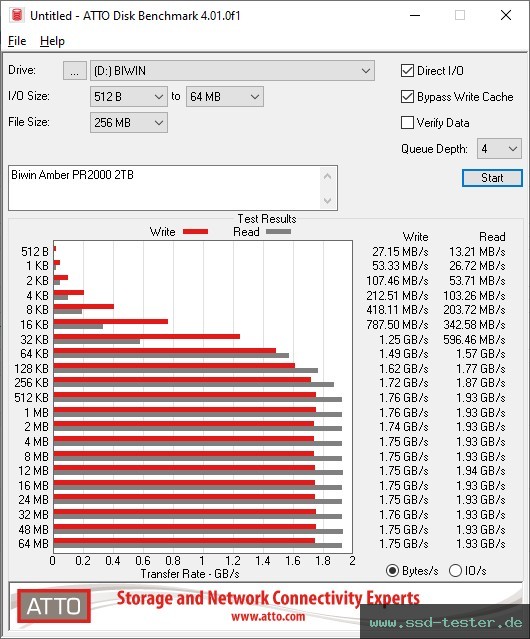
Task: Click the 787.50 MB/s write value
Action: pos(397,325)
